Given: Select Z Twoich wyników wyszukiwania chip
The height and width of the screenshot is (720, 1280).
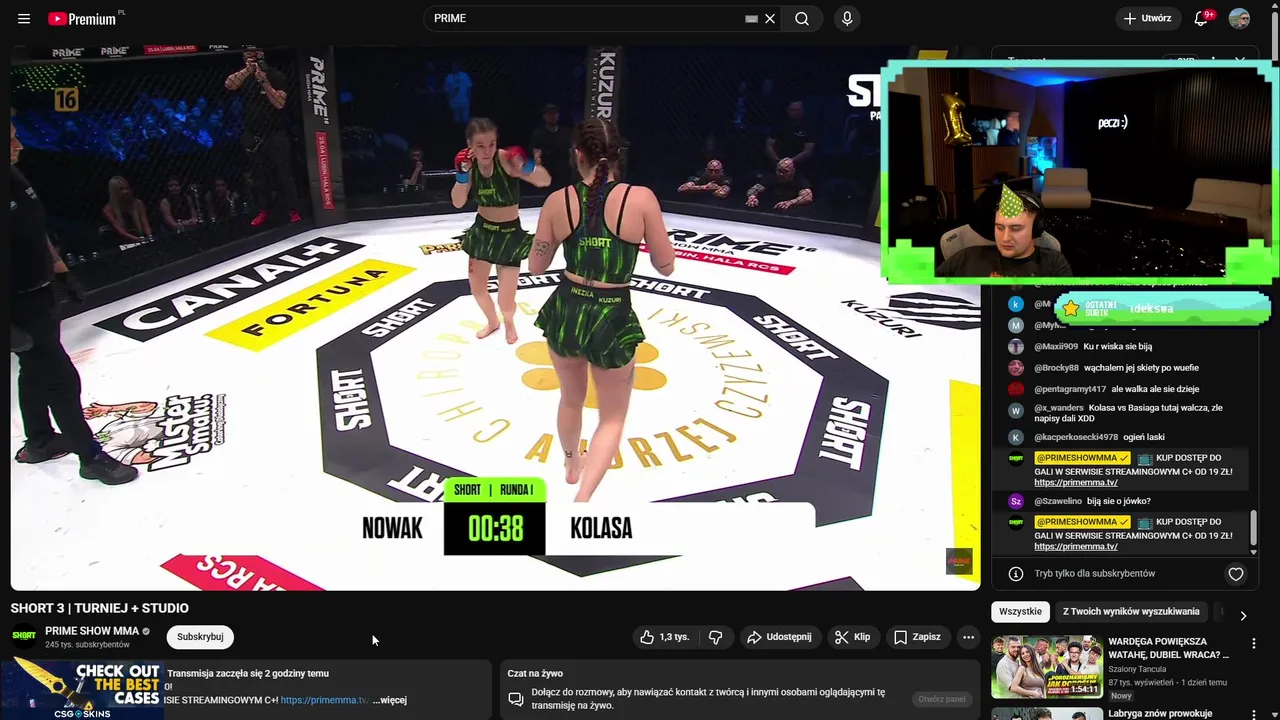Looking at the screenshot, I should 1130,611.
